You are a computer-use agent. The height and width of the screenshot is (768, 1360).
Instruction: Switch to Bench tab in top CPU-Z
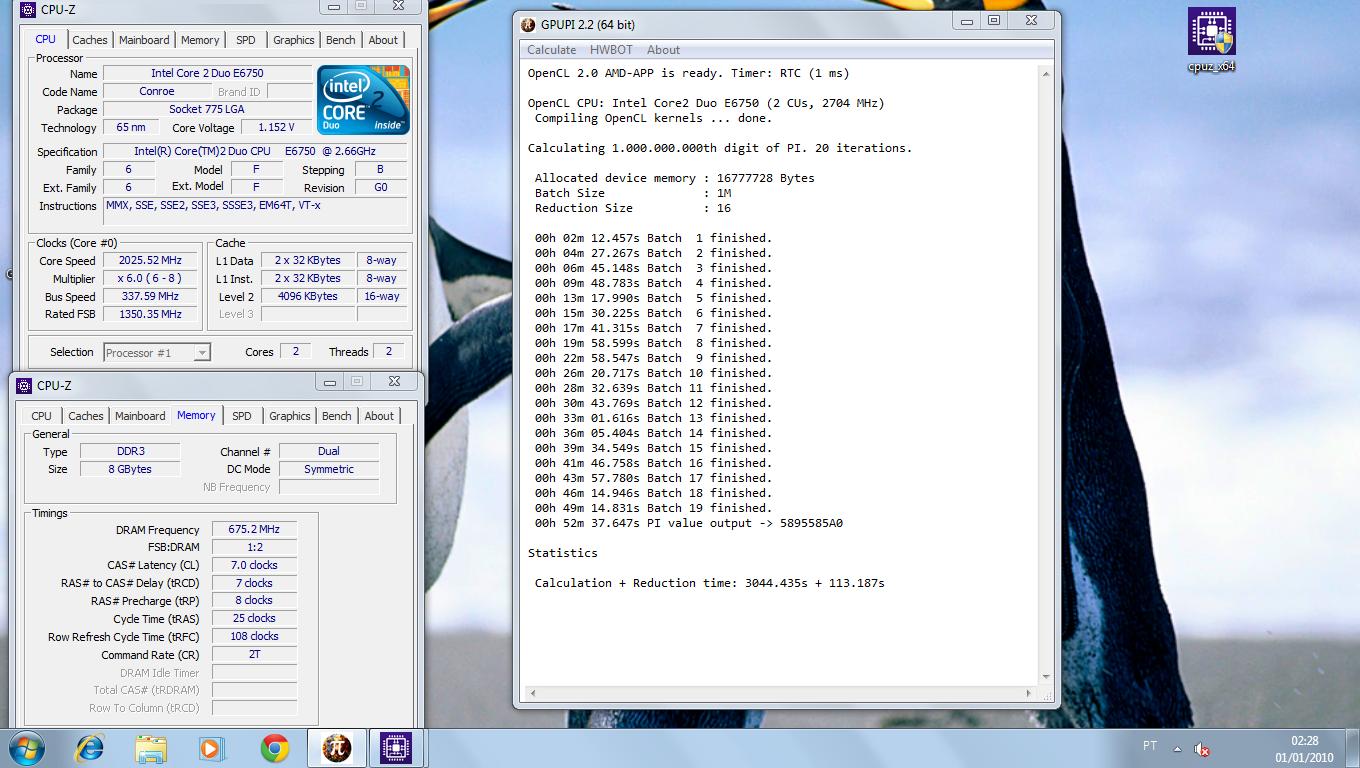point(341,40)
